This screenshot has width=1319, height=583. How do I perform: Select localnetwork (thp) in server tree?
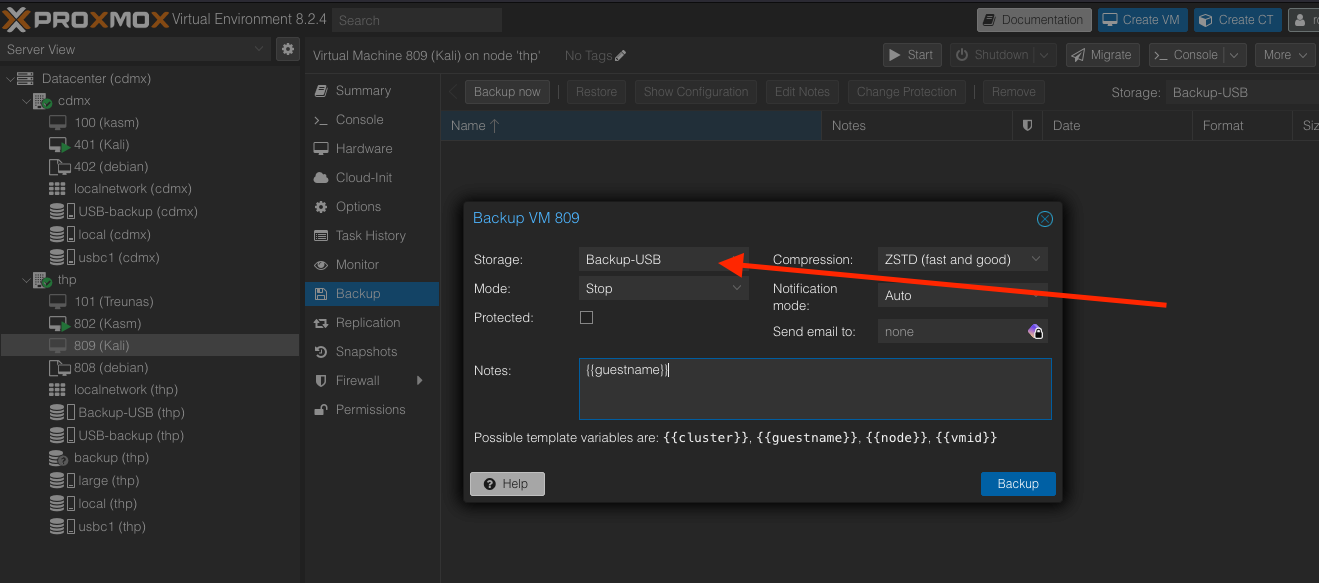coord(125,390)
